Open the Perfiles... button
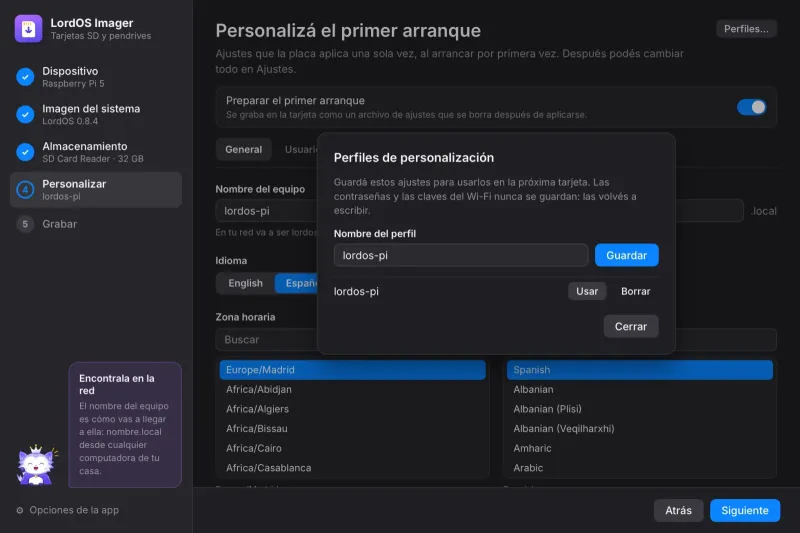 (746, 29)
